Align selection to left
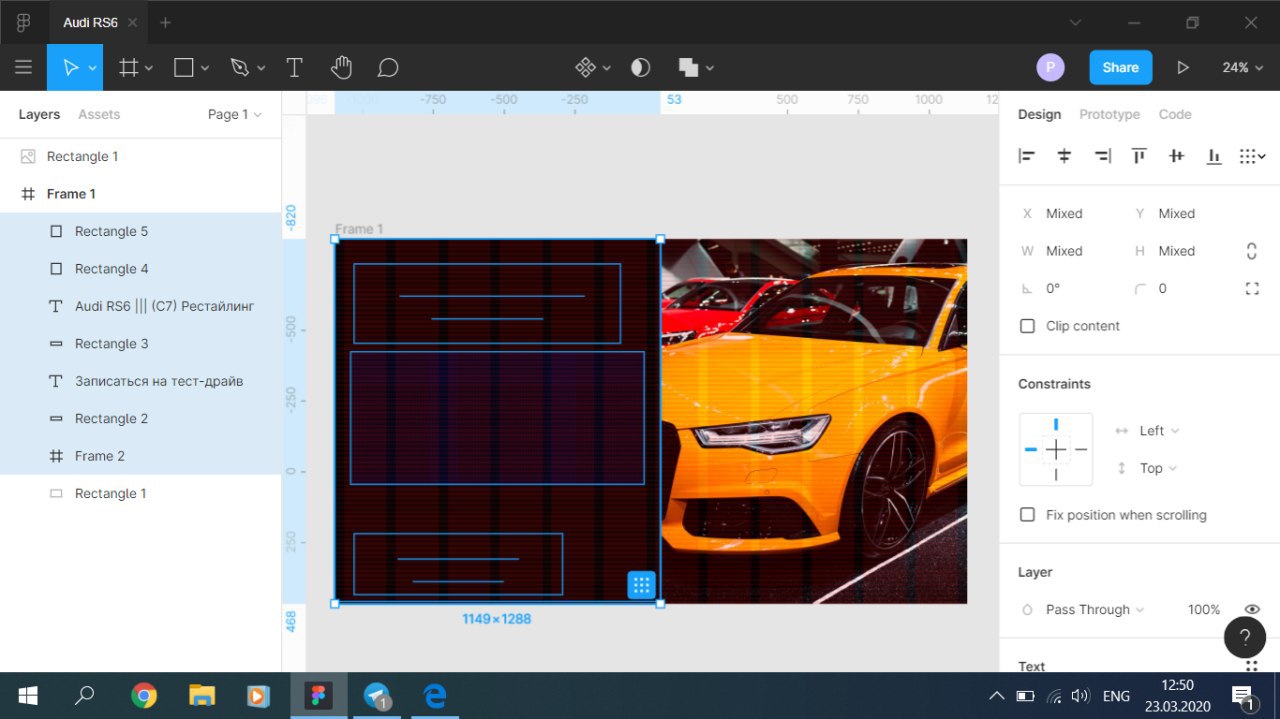1280x719 pixels. (x=1027, y=156)
